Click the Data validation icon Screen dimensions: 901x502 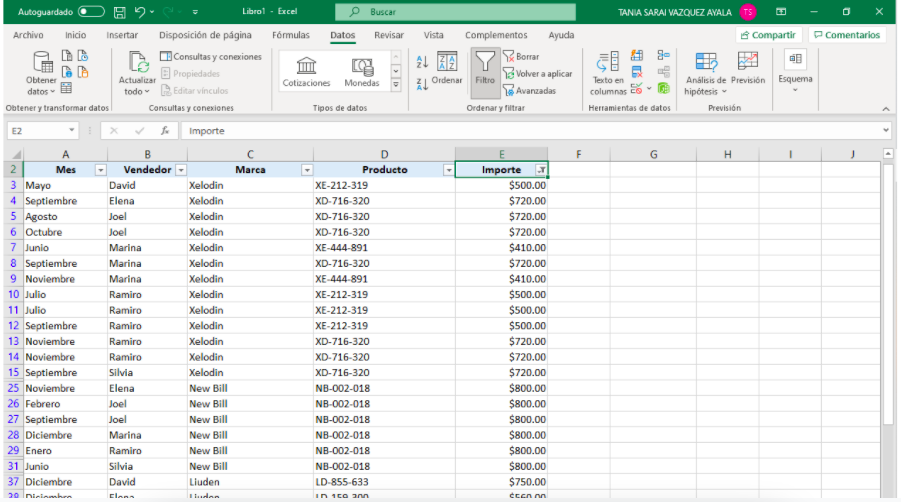[x=636, y=88]
